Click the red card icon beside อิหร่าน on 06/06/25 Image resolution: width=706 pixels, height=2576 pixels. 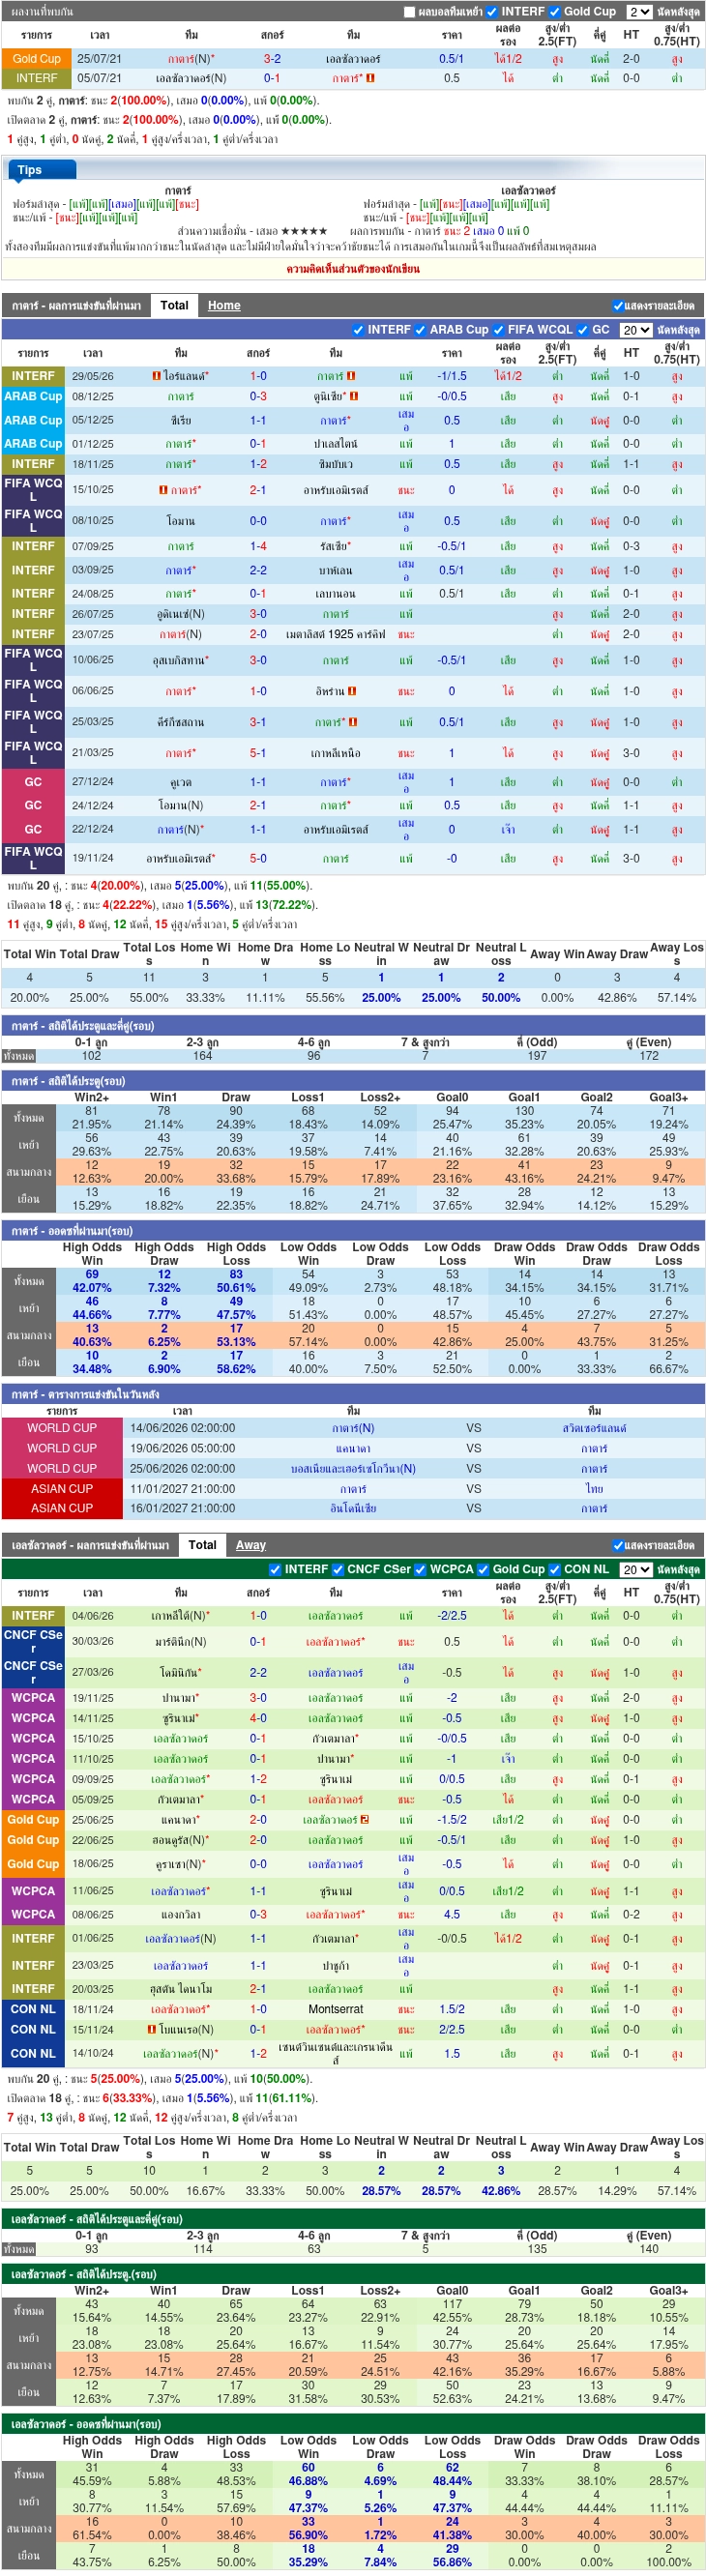click(x=353, y=691)
